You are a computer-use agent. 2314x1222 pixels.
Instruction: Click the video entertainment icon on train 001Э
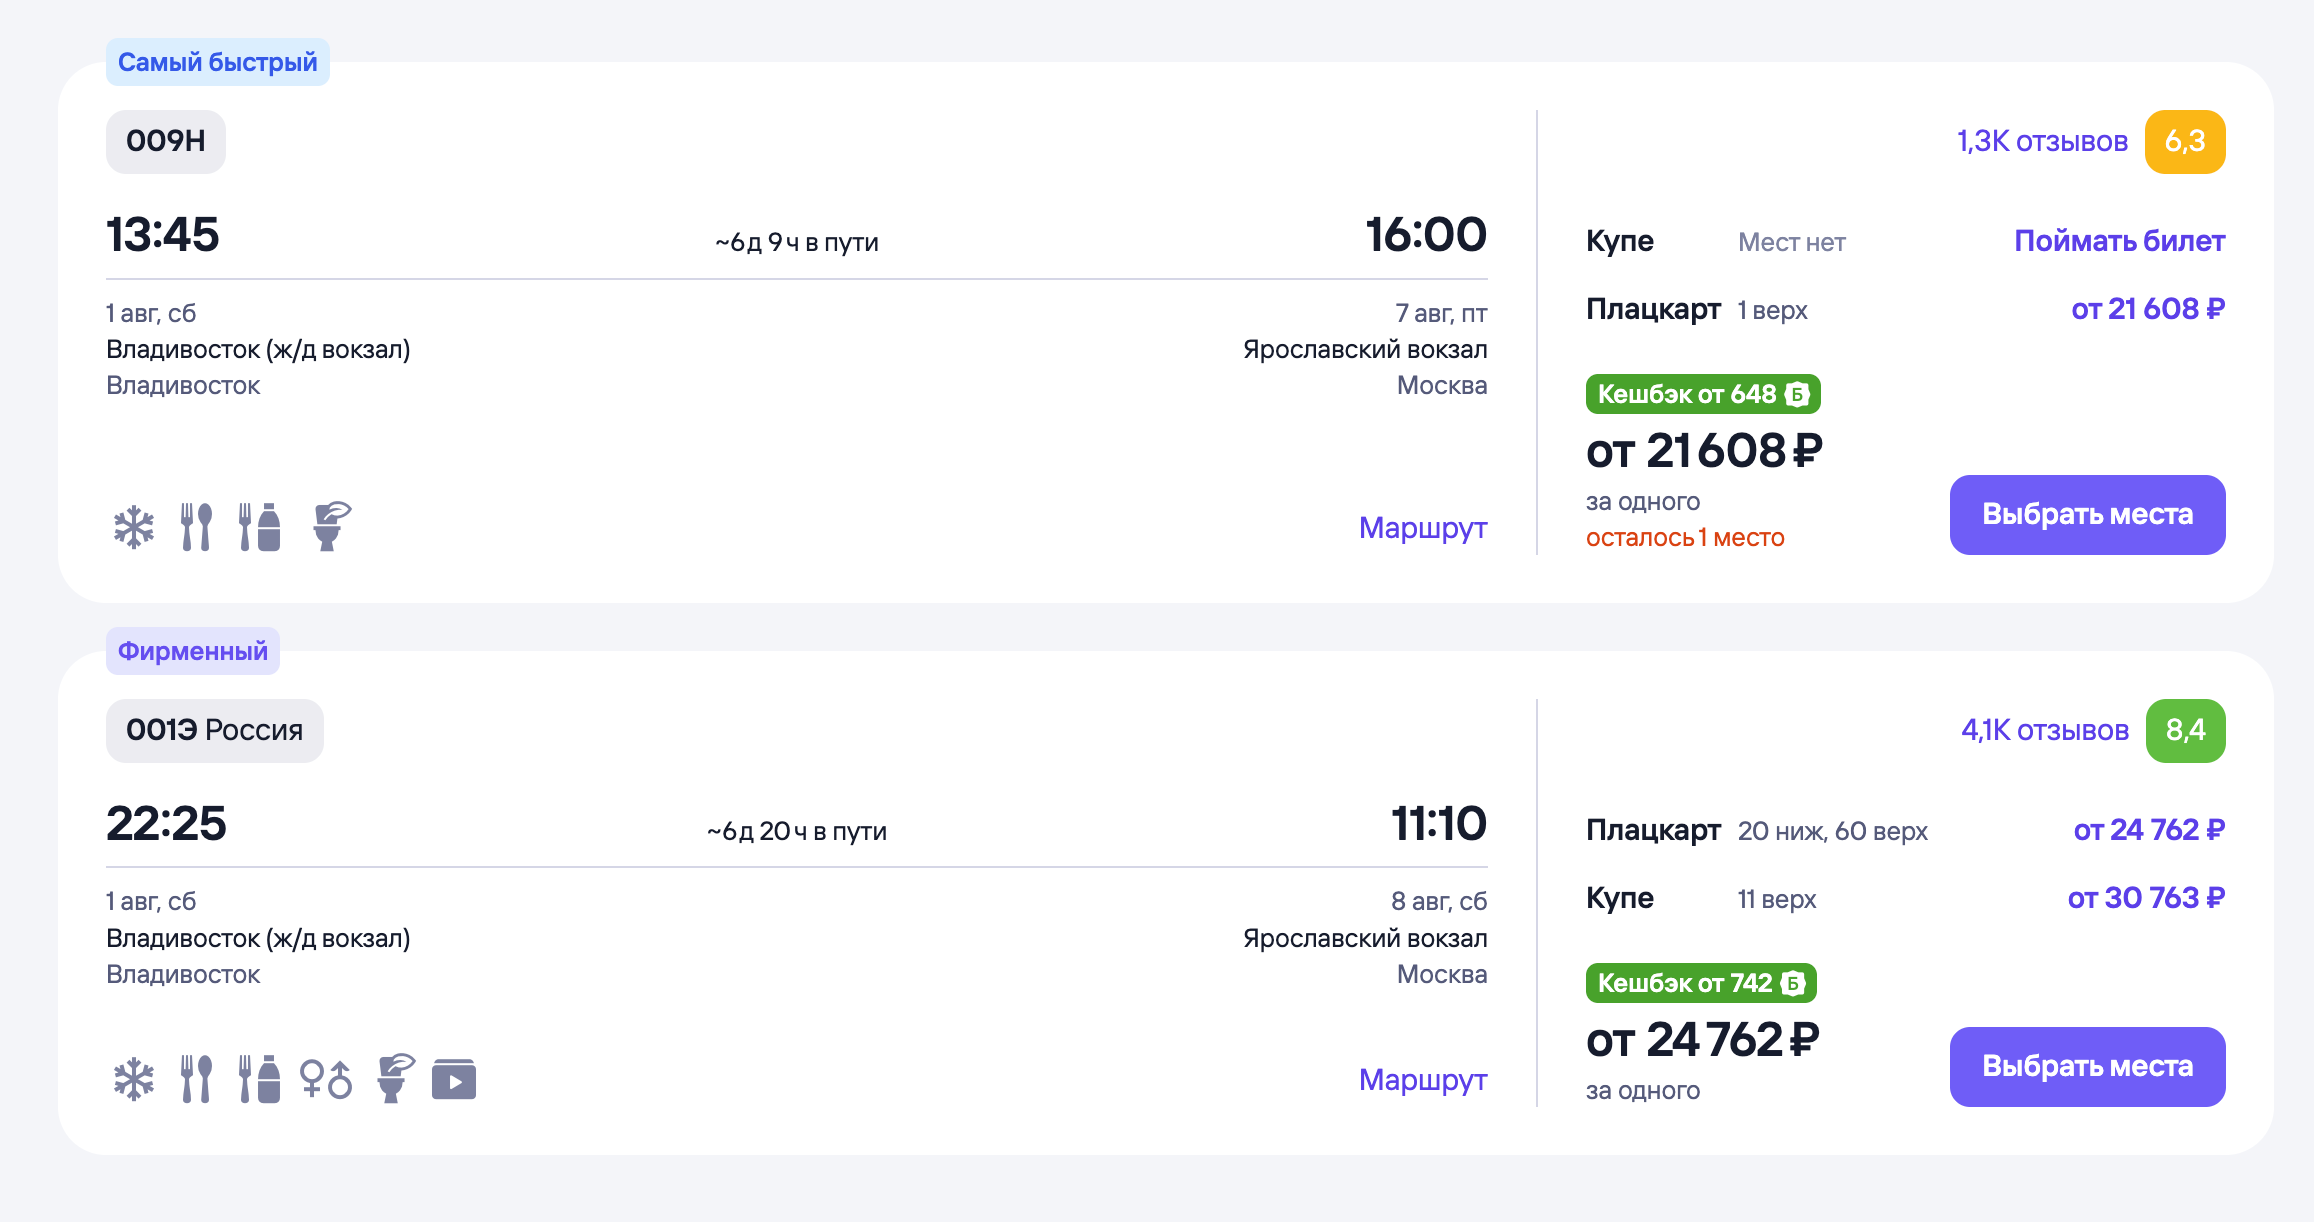[x=454, y=1080]
